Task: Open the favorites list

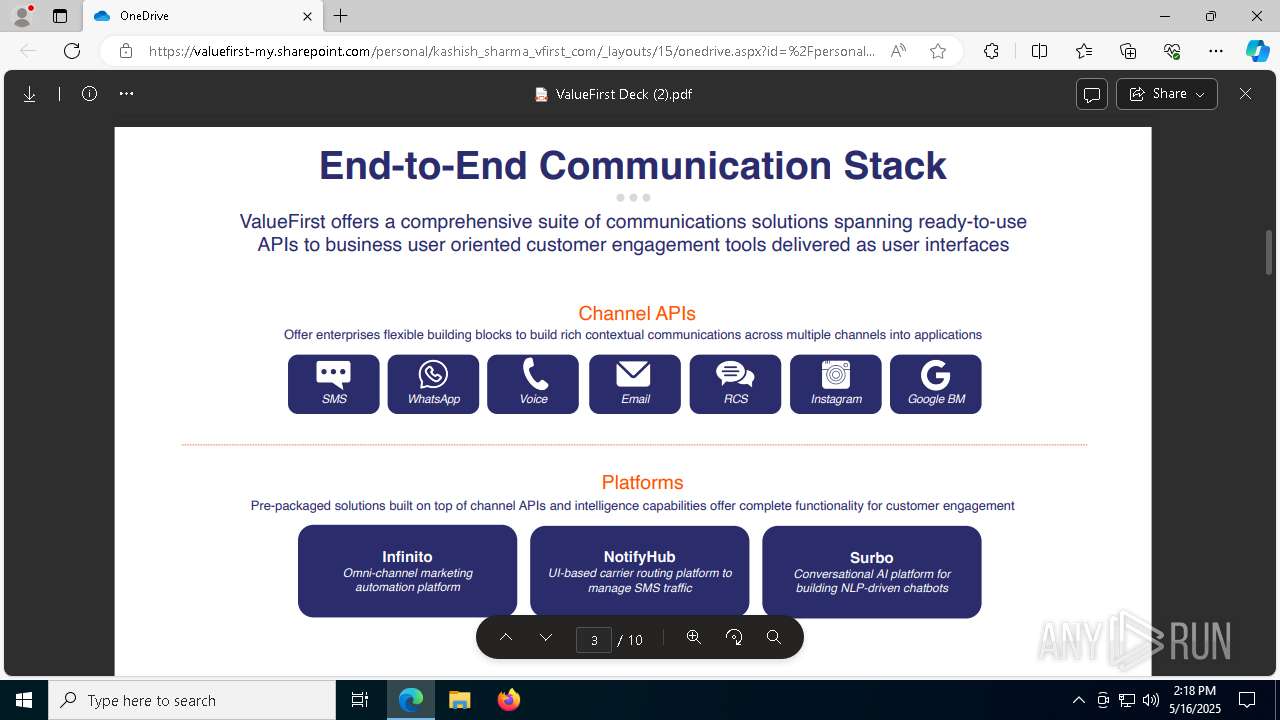Action: [x=1084, y=51]
